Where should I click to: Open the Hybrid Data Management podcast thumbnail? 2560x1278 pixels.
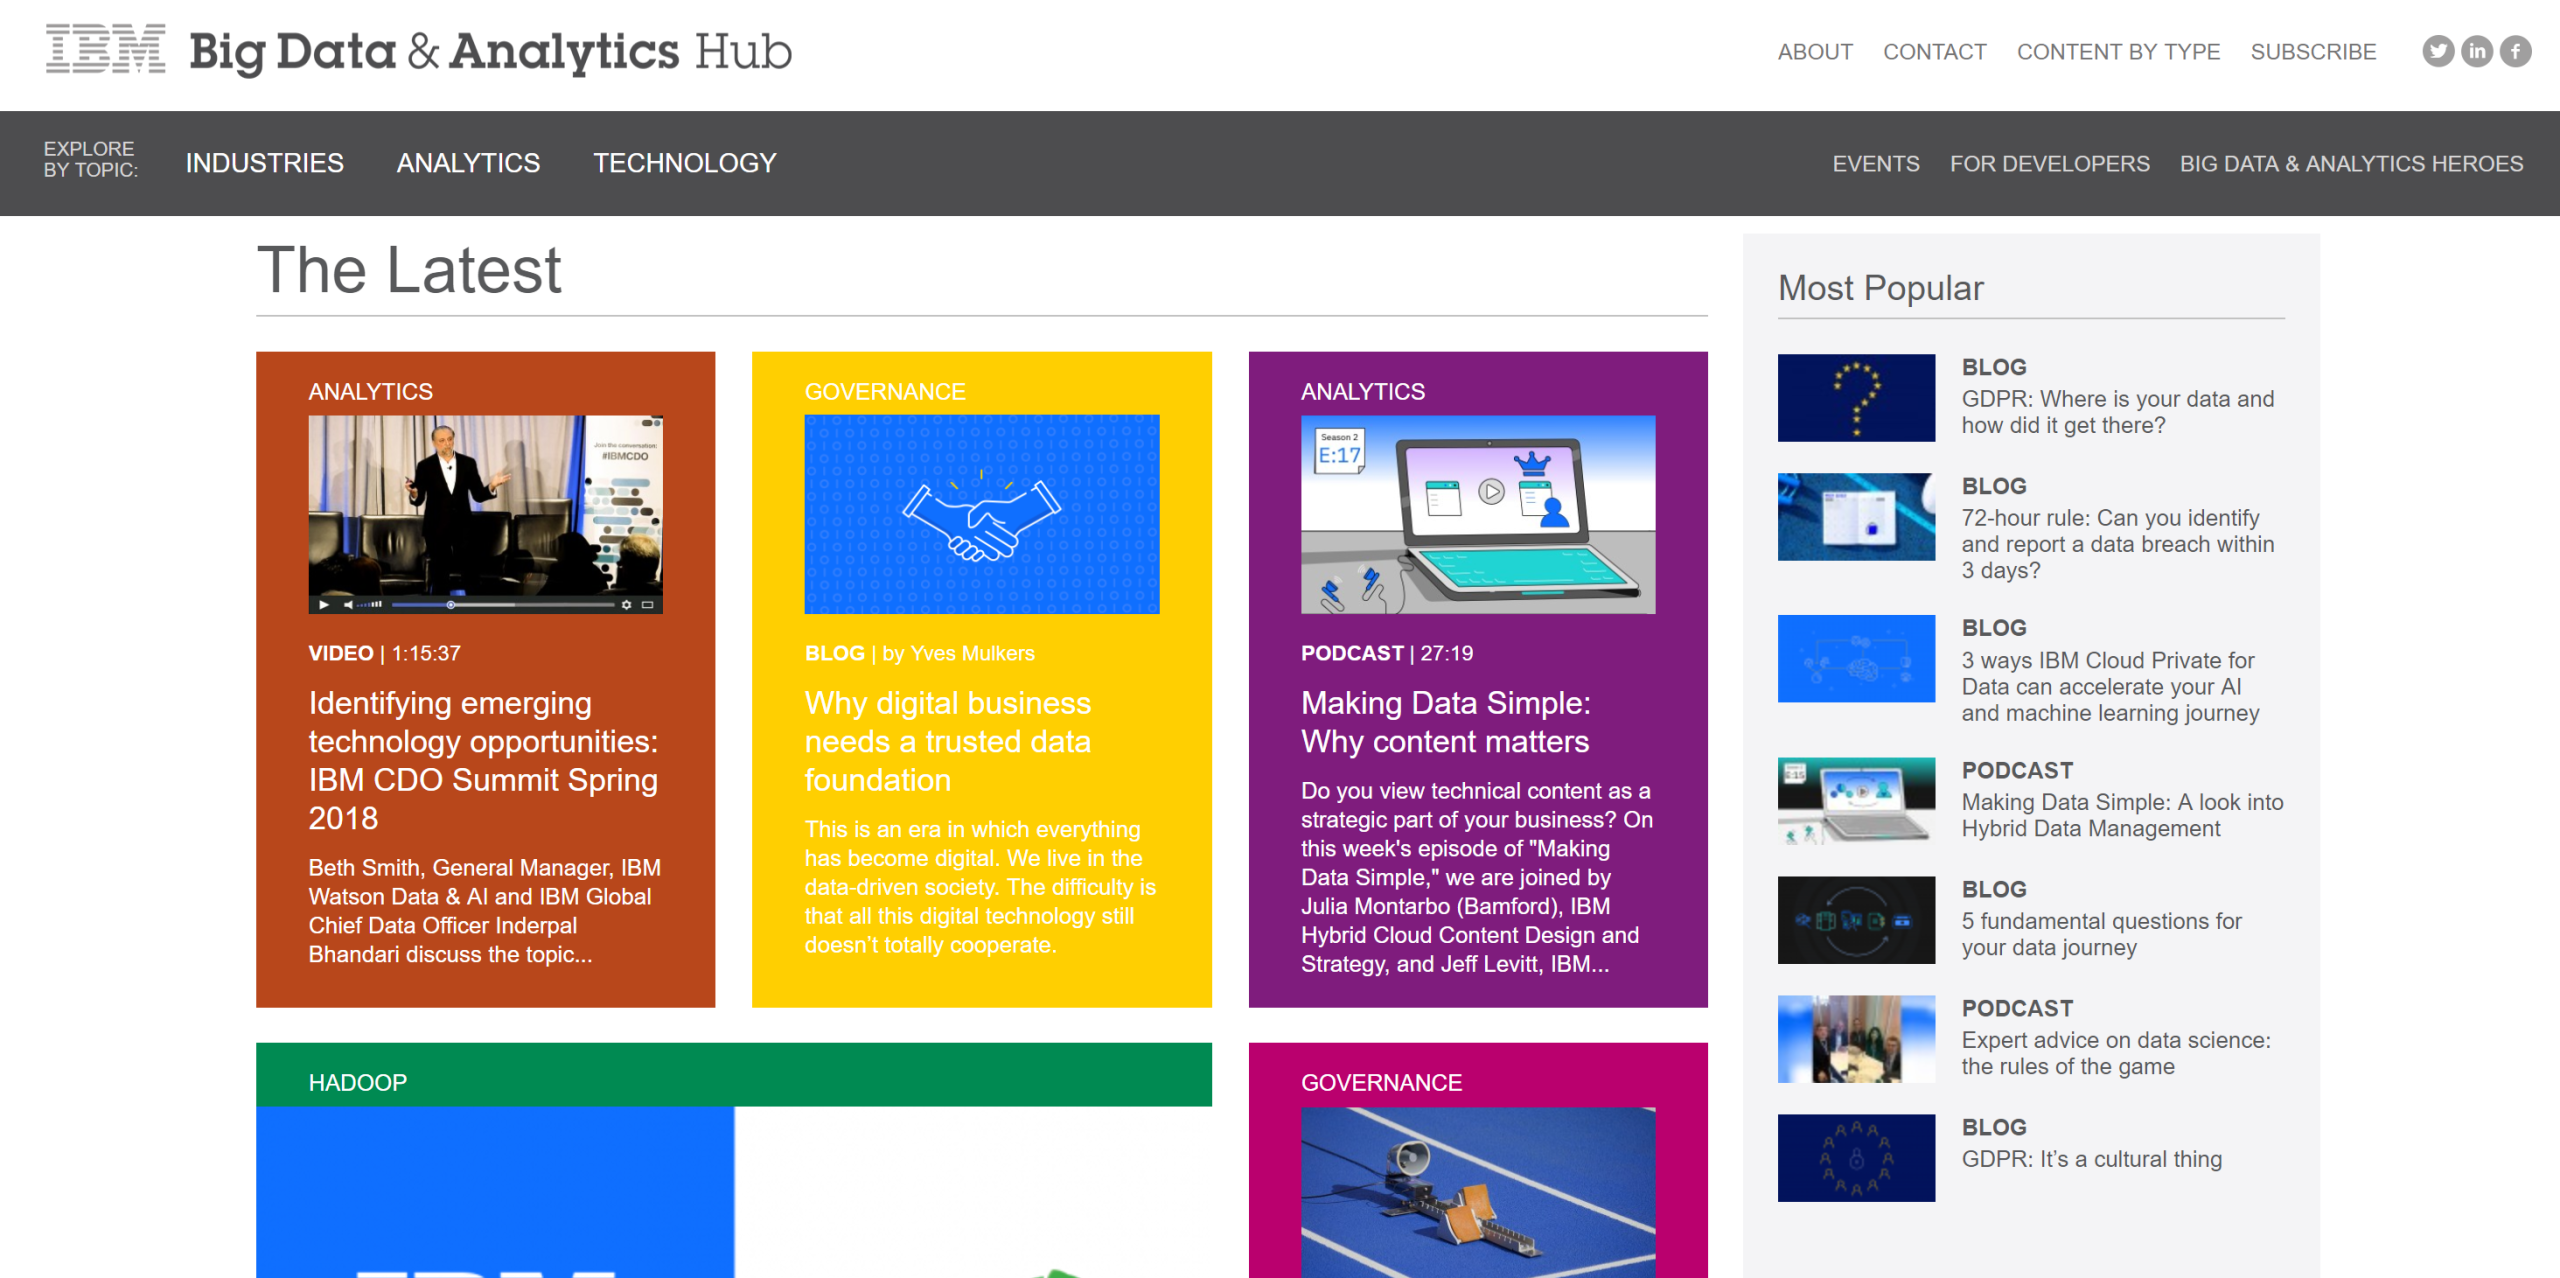click(1856, 801)
